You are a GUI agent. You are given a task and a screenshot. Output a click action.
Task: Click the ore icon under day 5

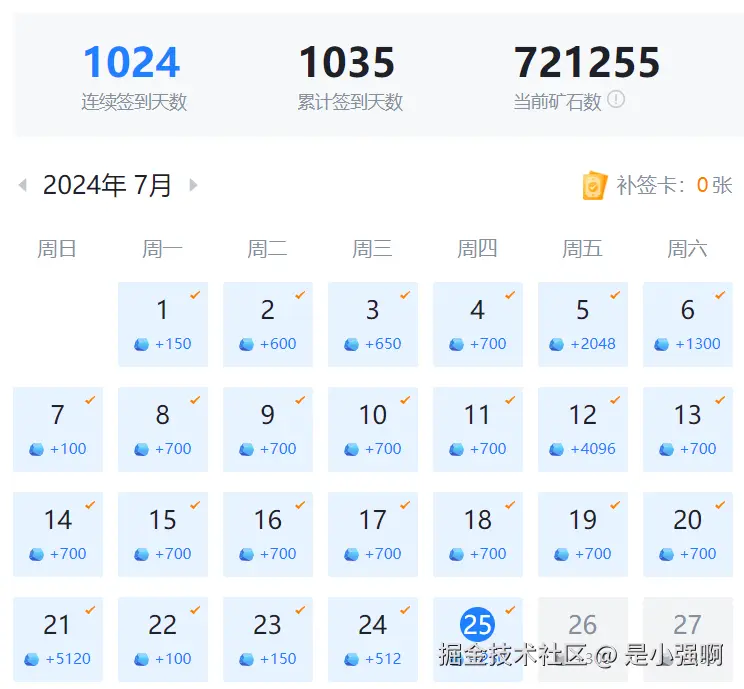coord(556,344)
